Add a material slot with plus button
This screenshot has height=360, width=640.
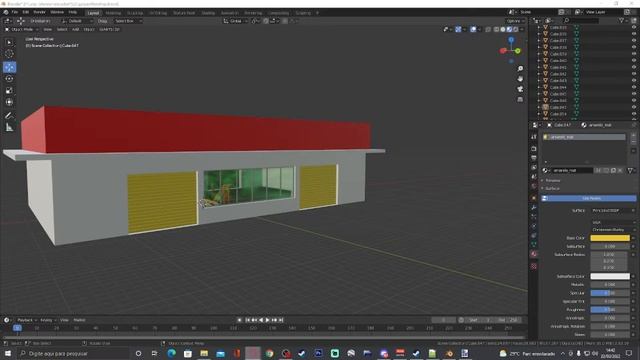tap(633, 135)
